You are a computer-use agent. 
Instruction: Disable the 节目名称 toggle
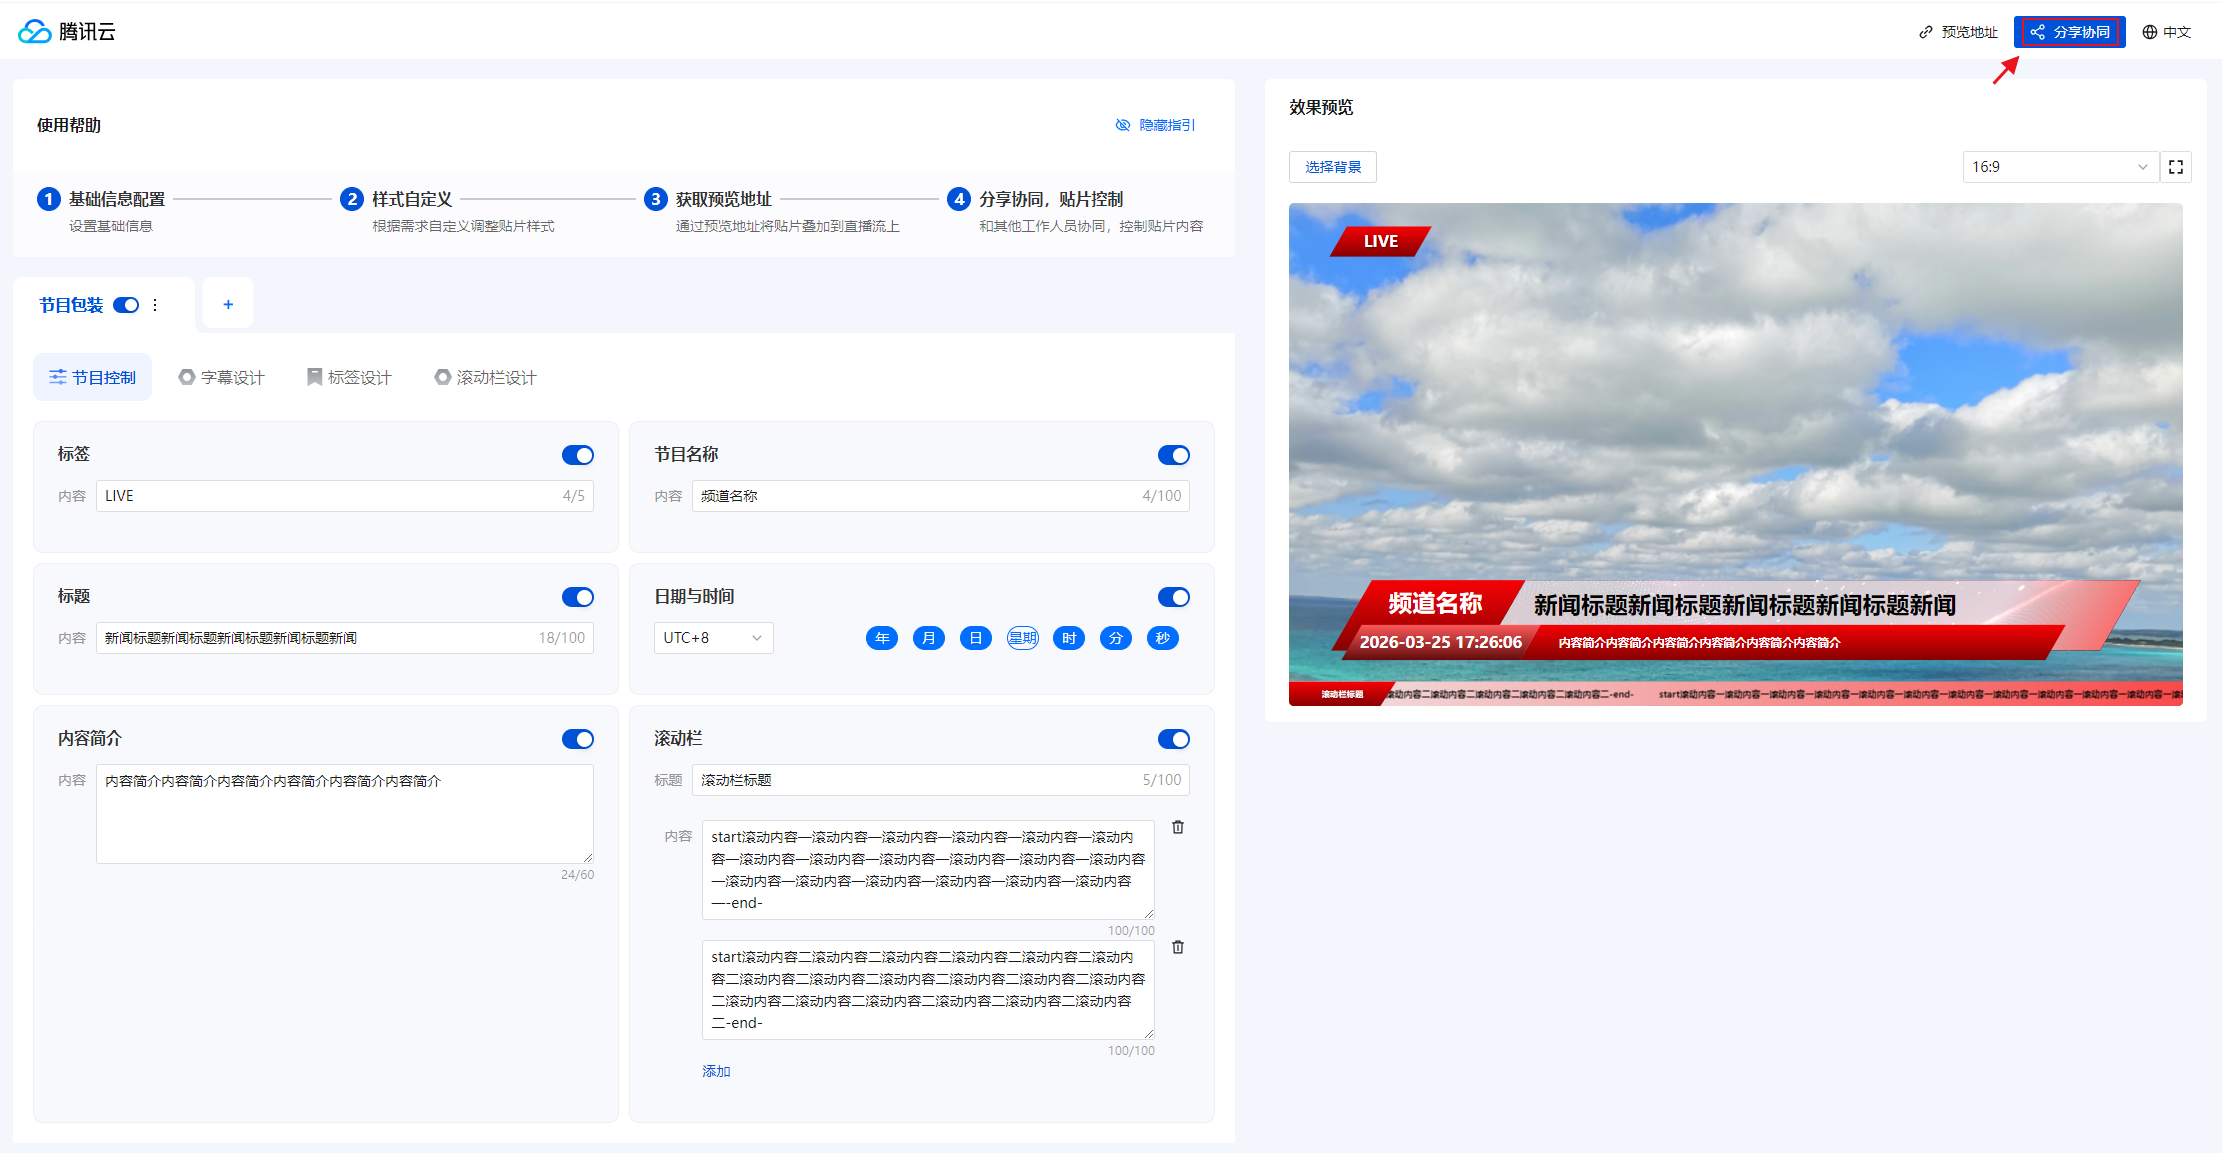tap(1173, 455)
